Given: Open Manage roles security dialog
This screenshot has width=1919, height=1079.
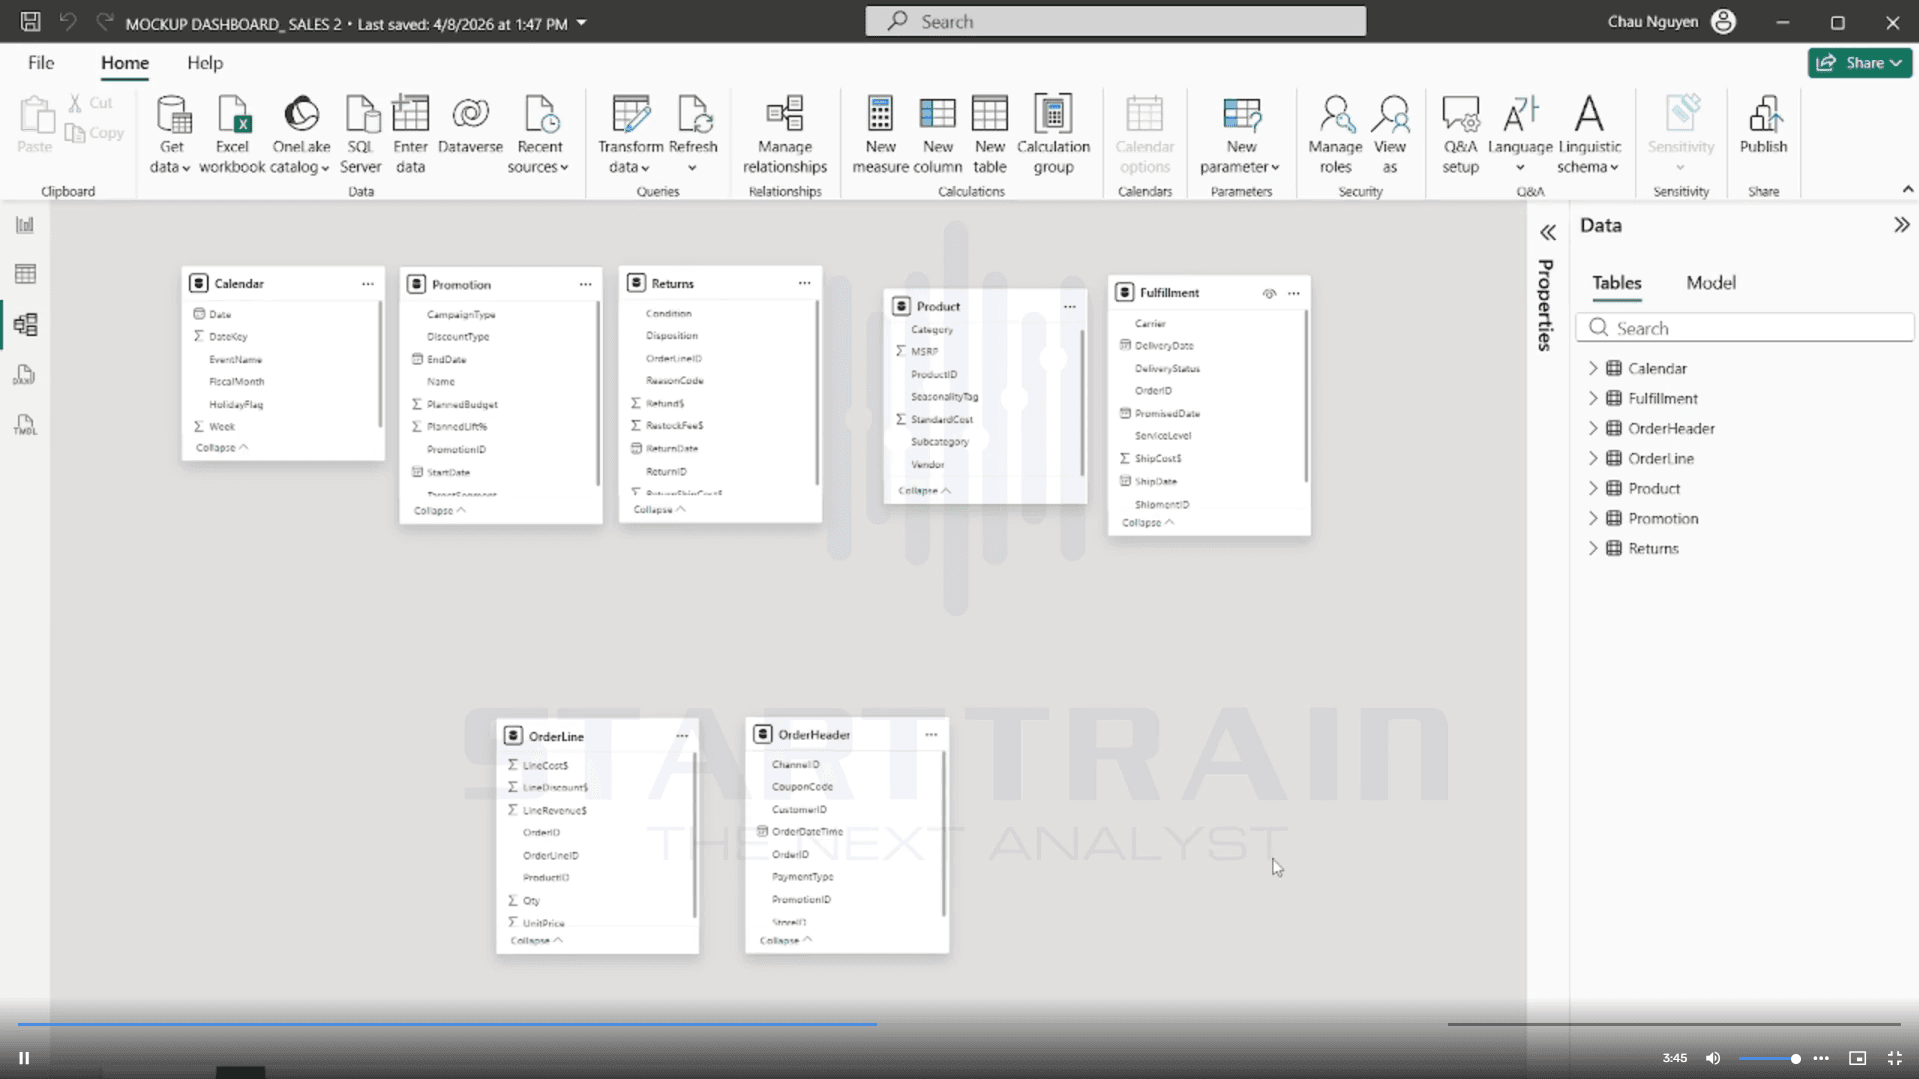Looking at the screenshot, I should (x=1335, y=135).
